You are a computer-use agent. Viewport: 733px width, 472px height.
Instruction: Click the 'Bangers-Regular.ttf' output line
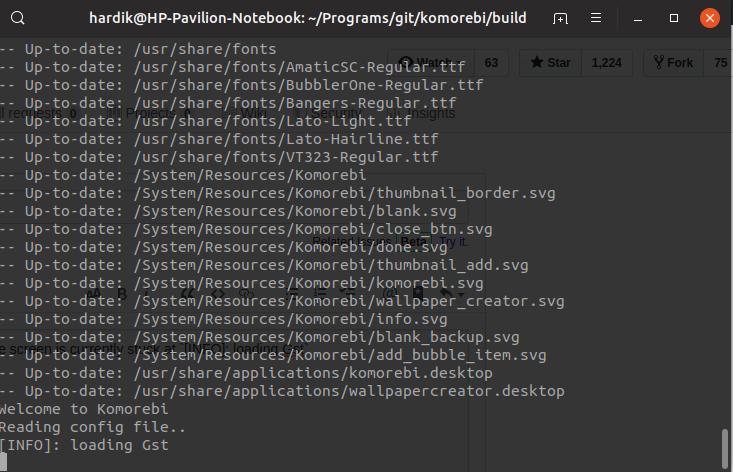228,103
